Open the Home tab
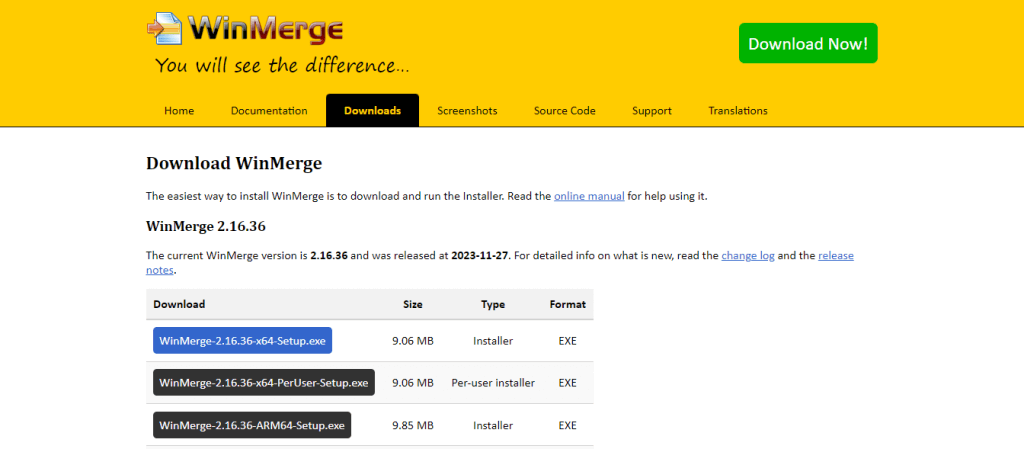Image resolution: width=1024 pixels, height=449 pixels. click(179, 111)
